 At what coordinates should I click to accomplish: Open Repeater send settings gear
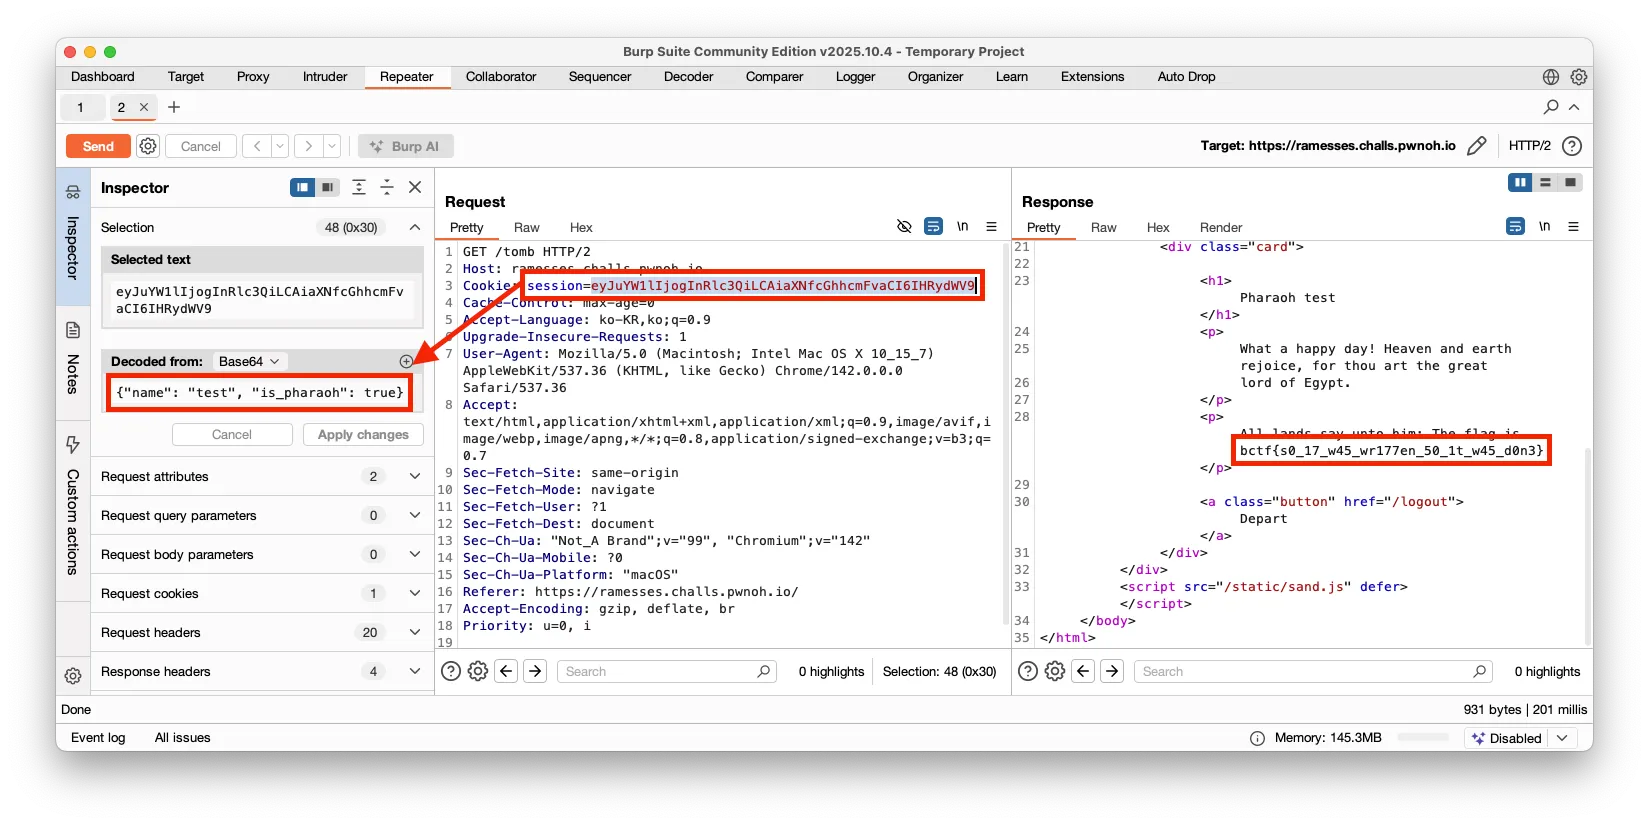pos(148,146)
